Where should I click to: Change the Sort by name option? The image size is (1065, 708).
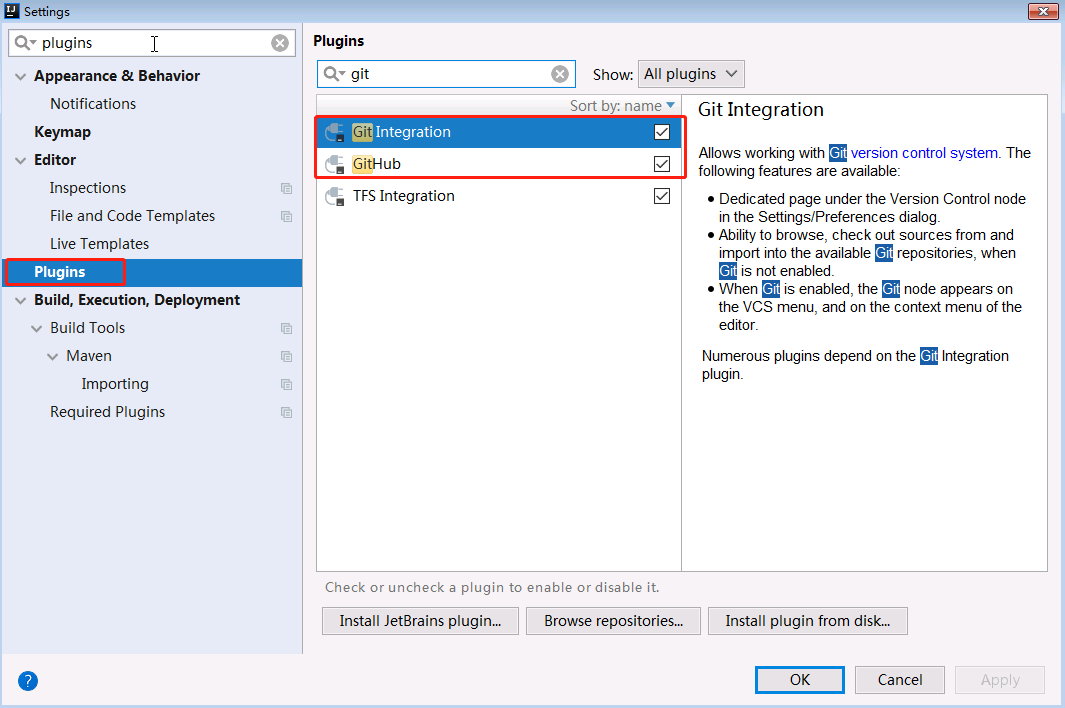click(622, 106)
